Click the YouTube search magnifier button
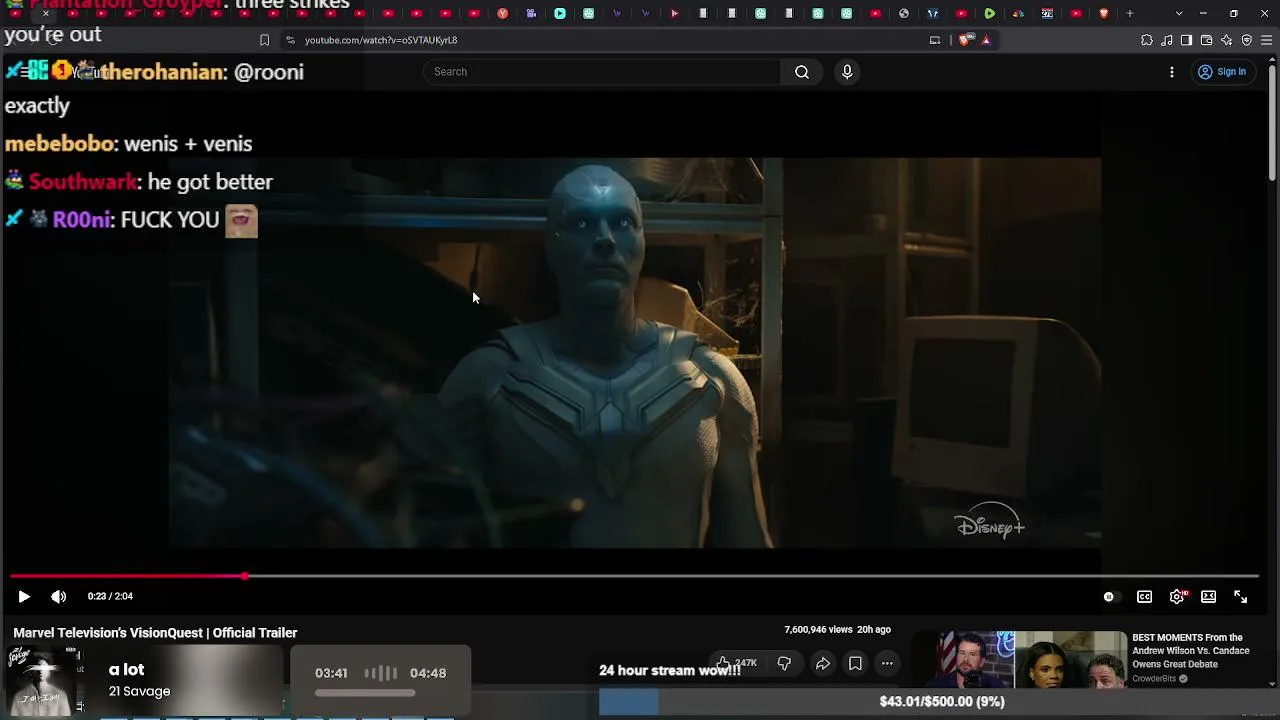This screenshot has width=1280, height=720. [x=802, y=72]
